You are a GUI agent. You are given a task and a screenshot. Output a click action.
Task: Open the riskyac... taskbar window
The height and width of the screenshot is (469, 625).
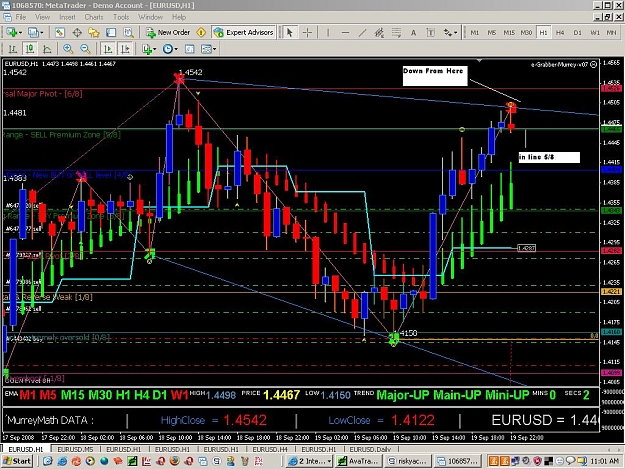pyautogui.click(x=407, y=461)
